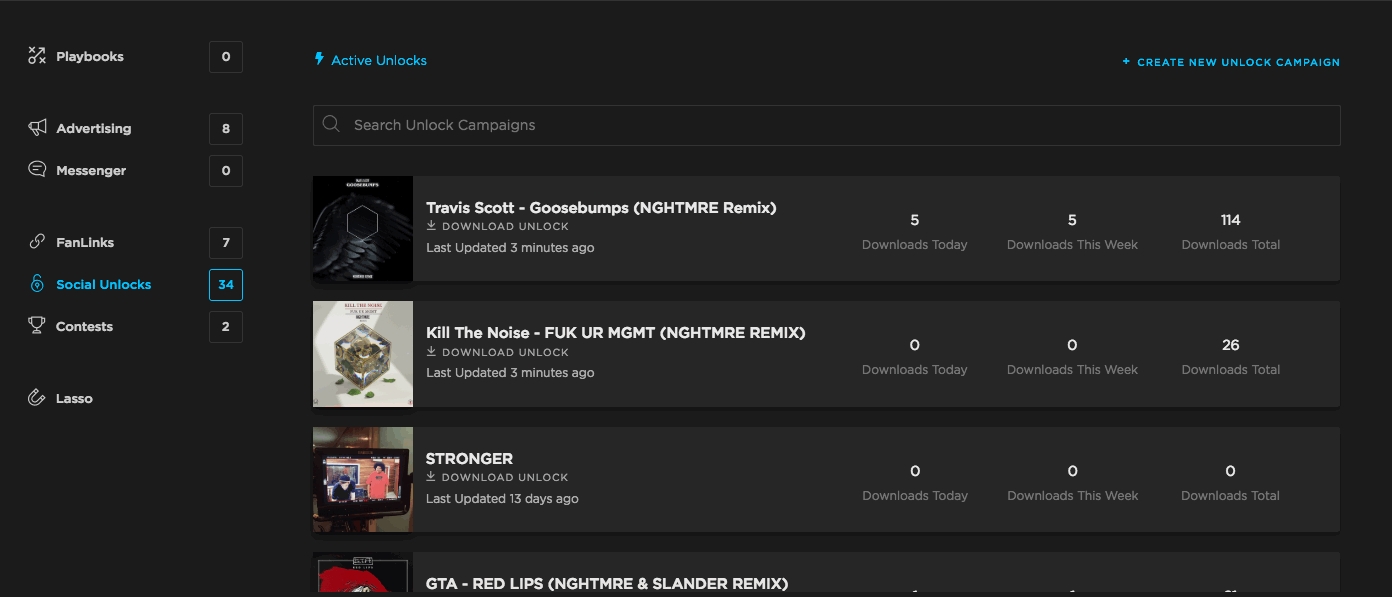Click the Contests trophy icon
Viewport: 1392px width, 597px height.
pyautogui.click(x=37, y=325)
